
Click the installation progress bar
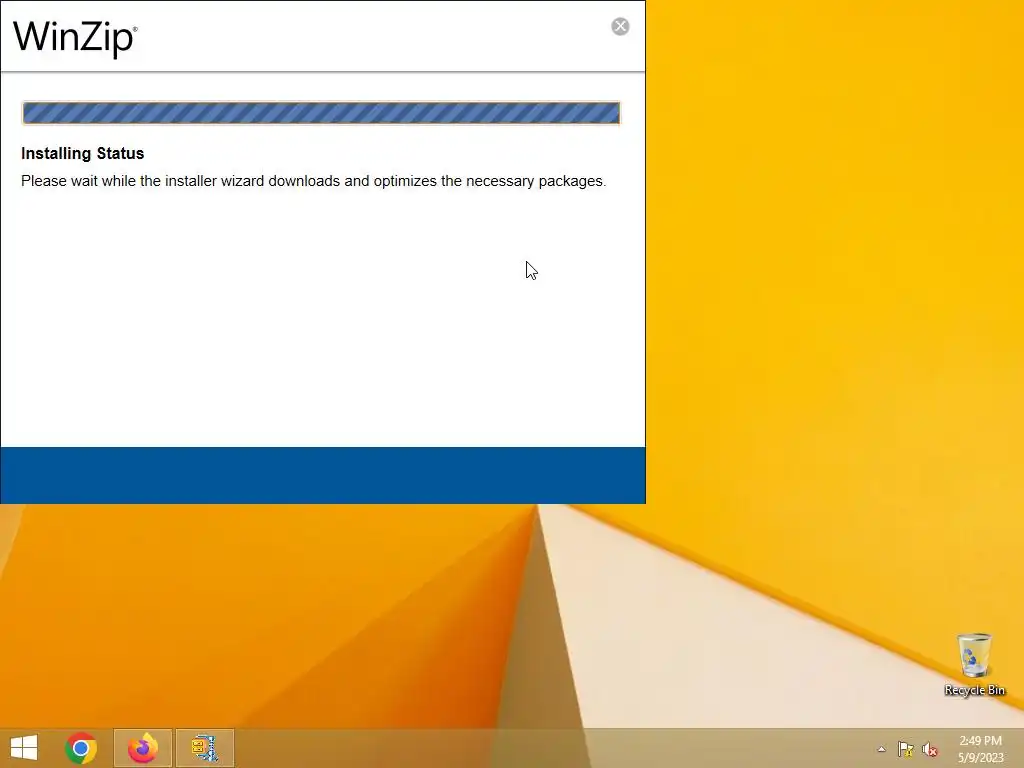point(321,113)
